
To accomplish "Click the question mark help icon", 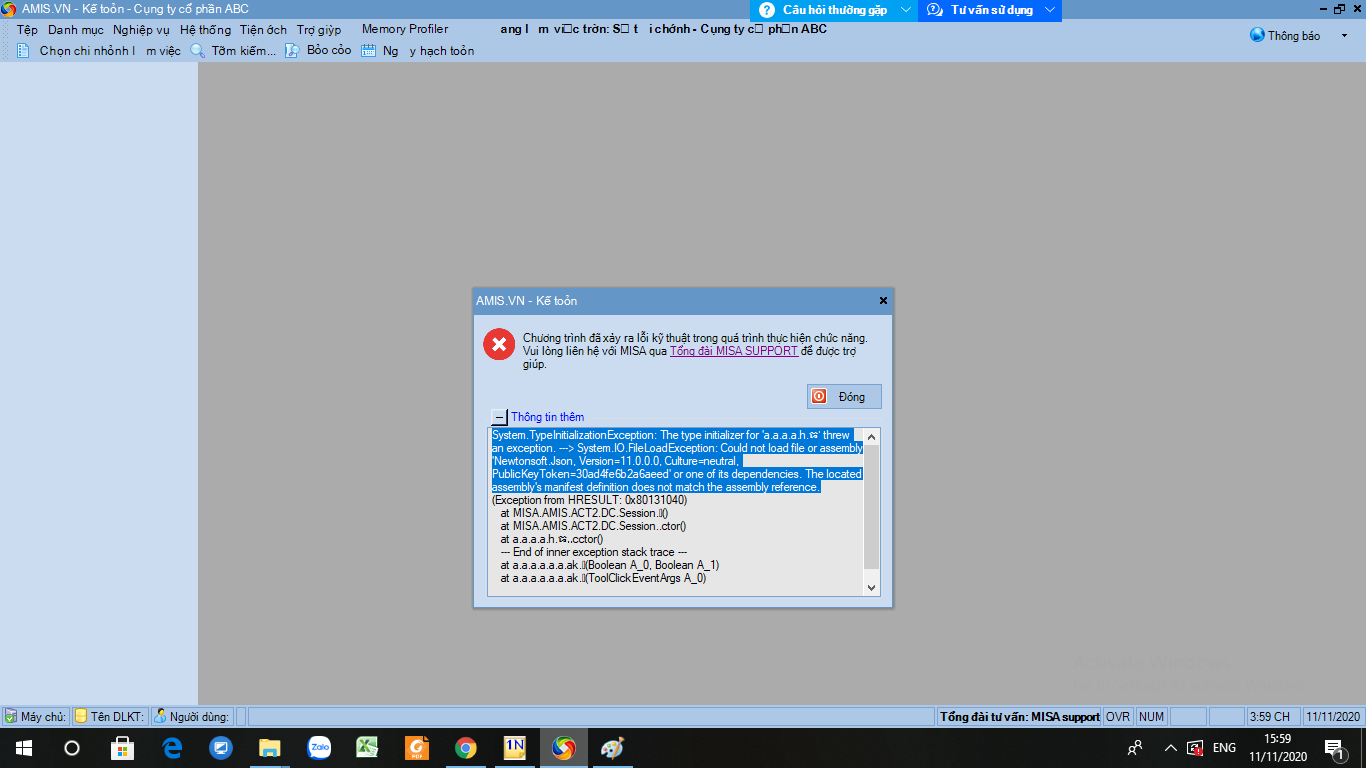I will (767, 10).
